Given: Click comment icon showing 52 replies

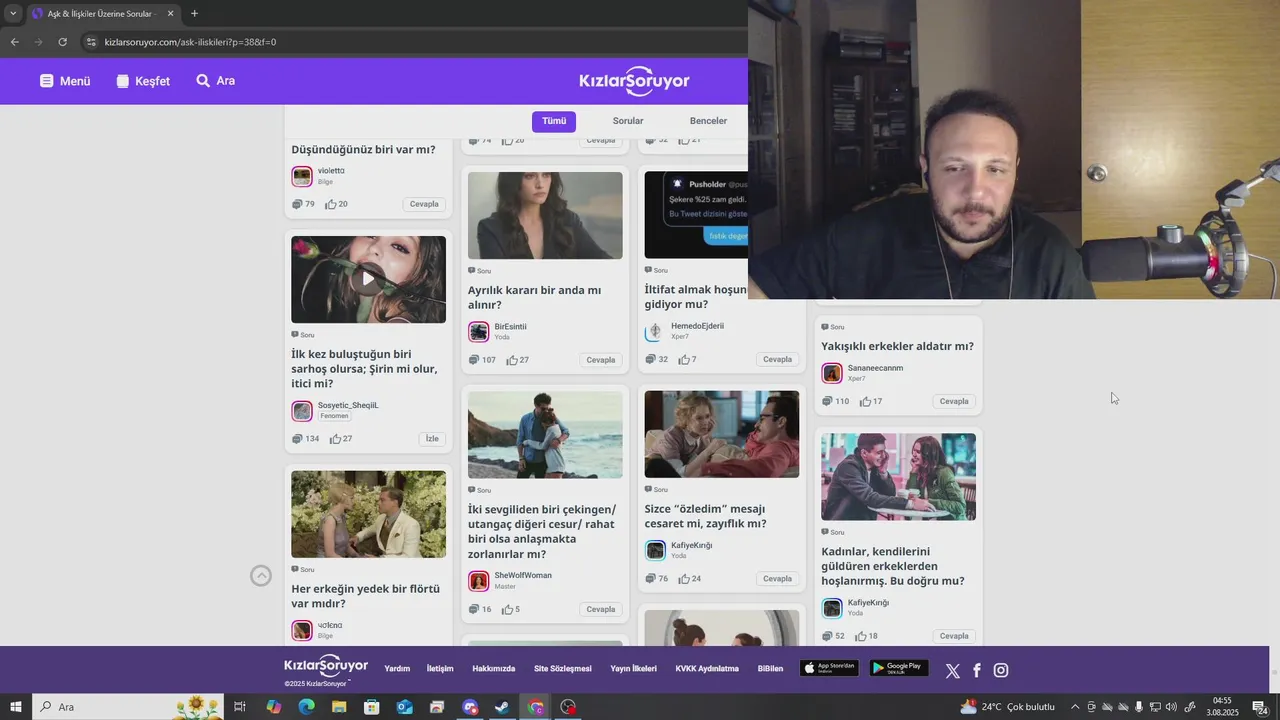Looking at the screenshot, I should pos(827,636).
